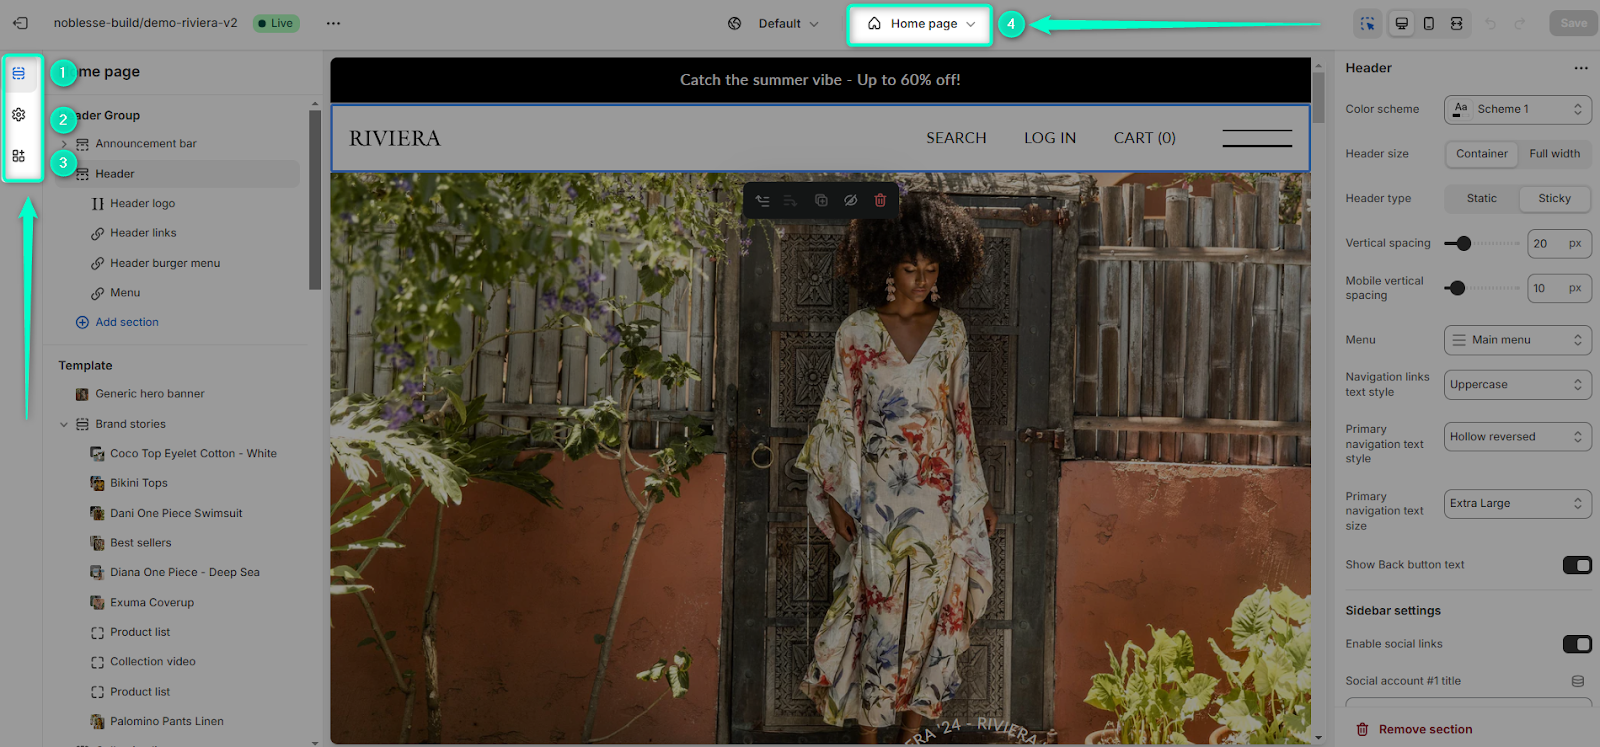Click the undo arrow icon
Image resolution: width=1600 pixels, height=747 pixels.
pos(1491,23)
